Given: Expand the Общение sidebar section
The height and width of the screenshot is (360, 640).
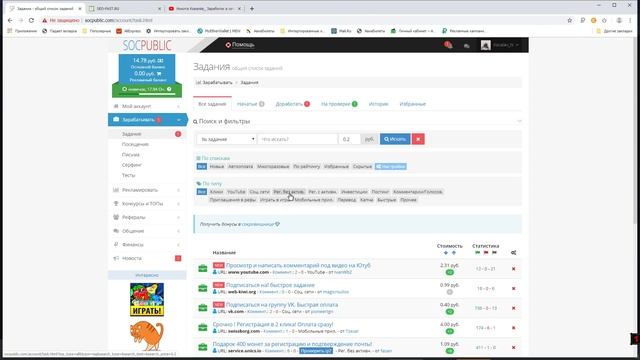Looking at the screenshot, I should click(x=147, y=231).
